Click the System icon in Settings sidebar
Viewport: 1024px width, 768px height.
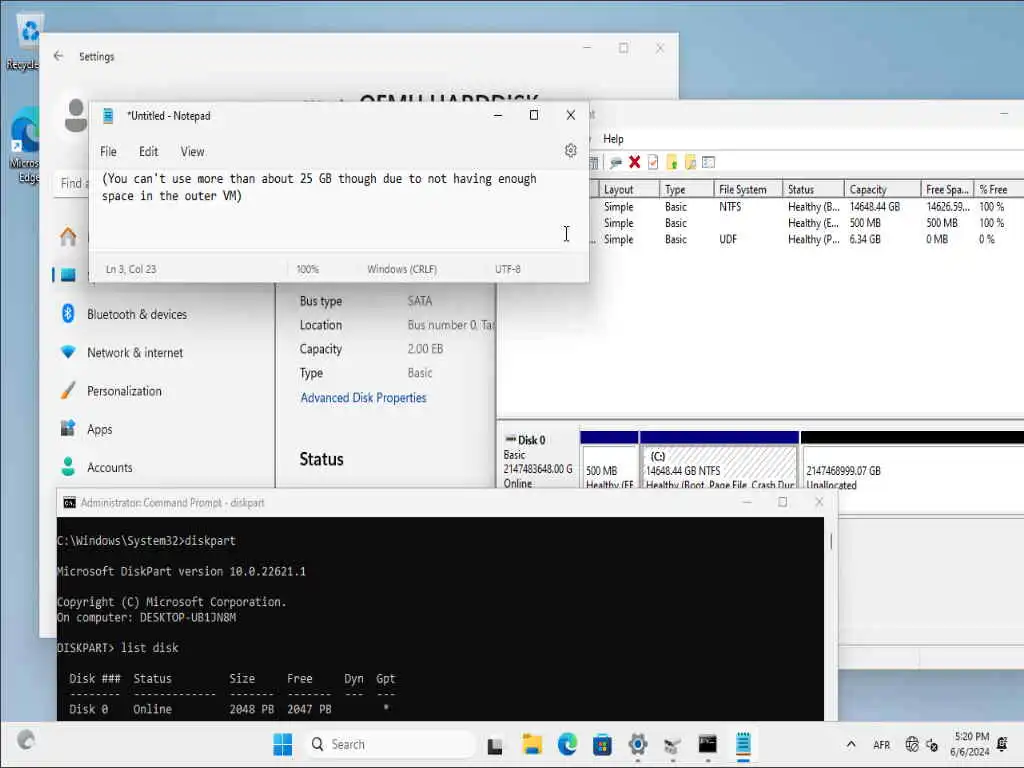click(69, 275)
